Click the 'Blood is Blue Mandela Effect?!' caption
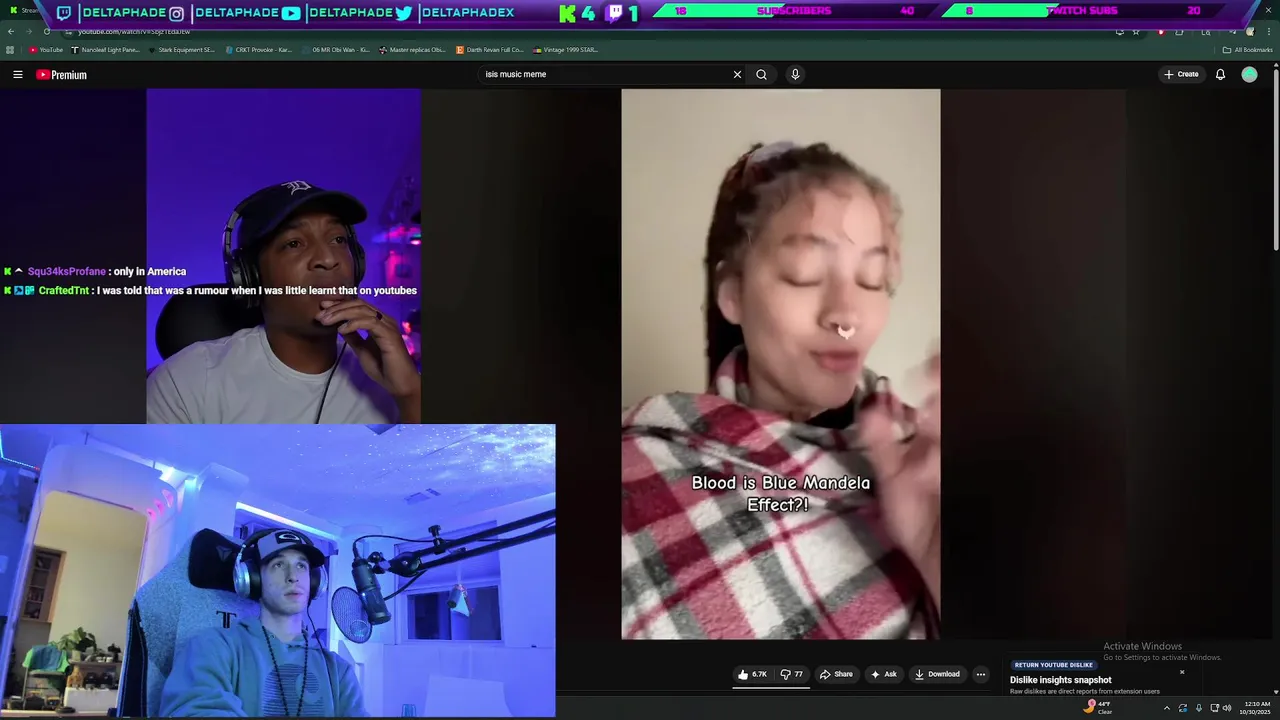This screenshot has height=720, width=1280. point(780,494)
